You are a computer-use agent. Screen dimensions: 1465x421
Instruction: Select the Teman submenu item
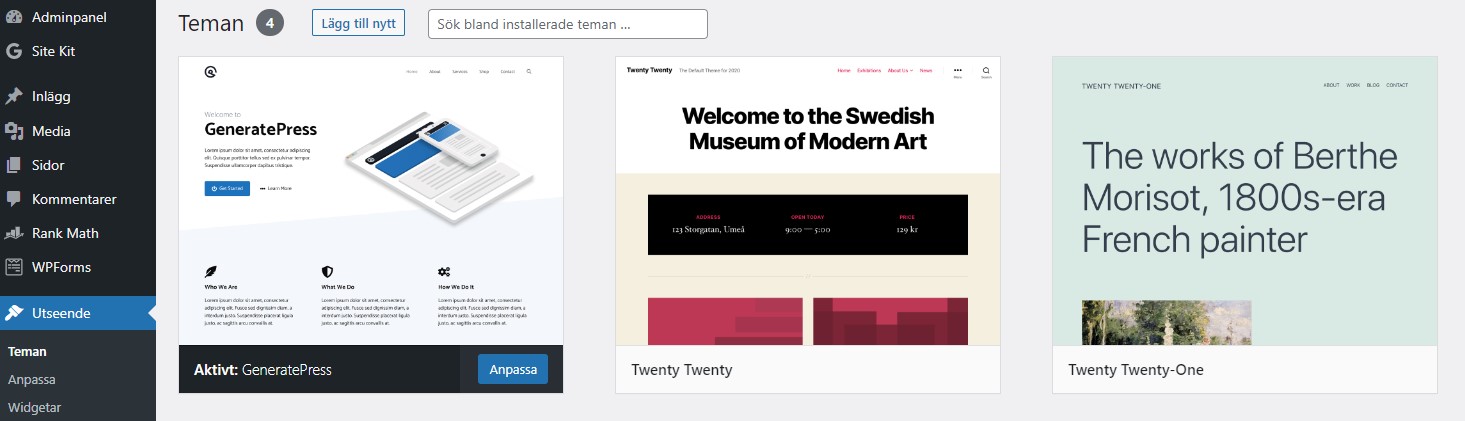click(27, 352)
